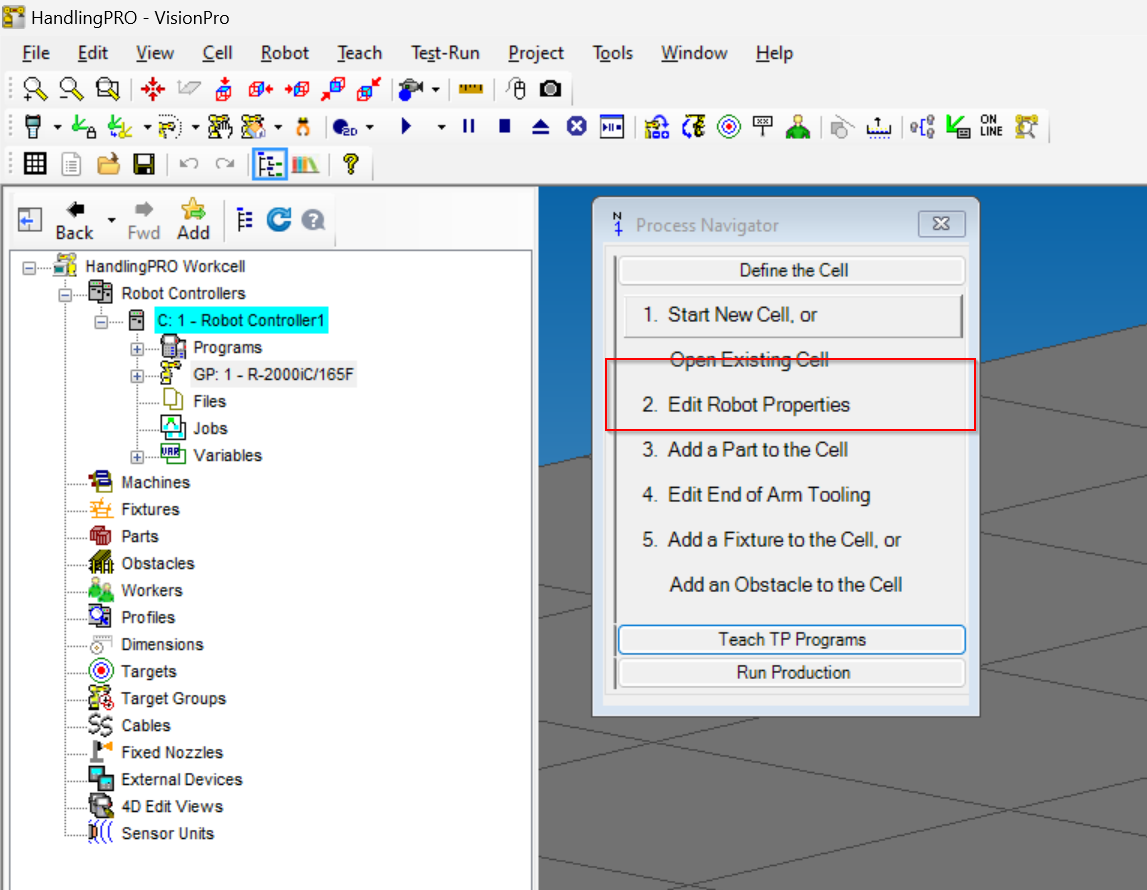Click the blue abort X icon

(x=576, y=127)
